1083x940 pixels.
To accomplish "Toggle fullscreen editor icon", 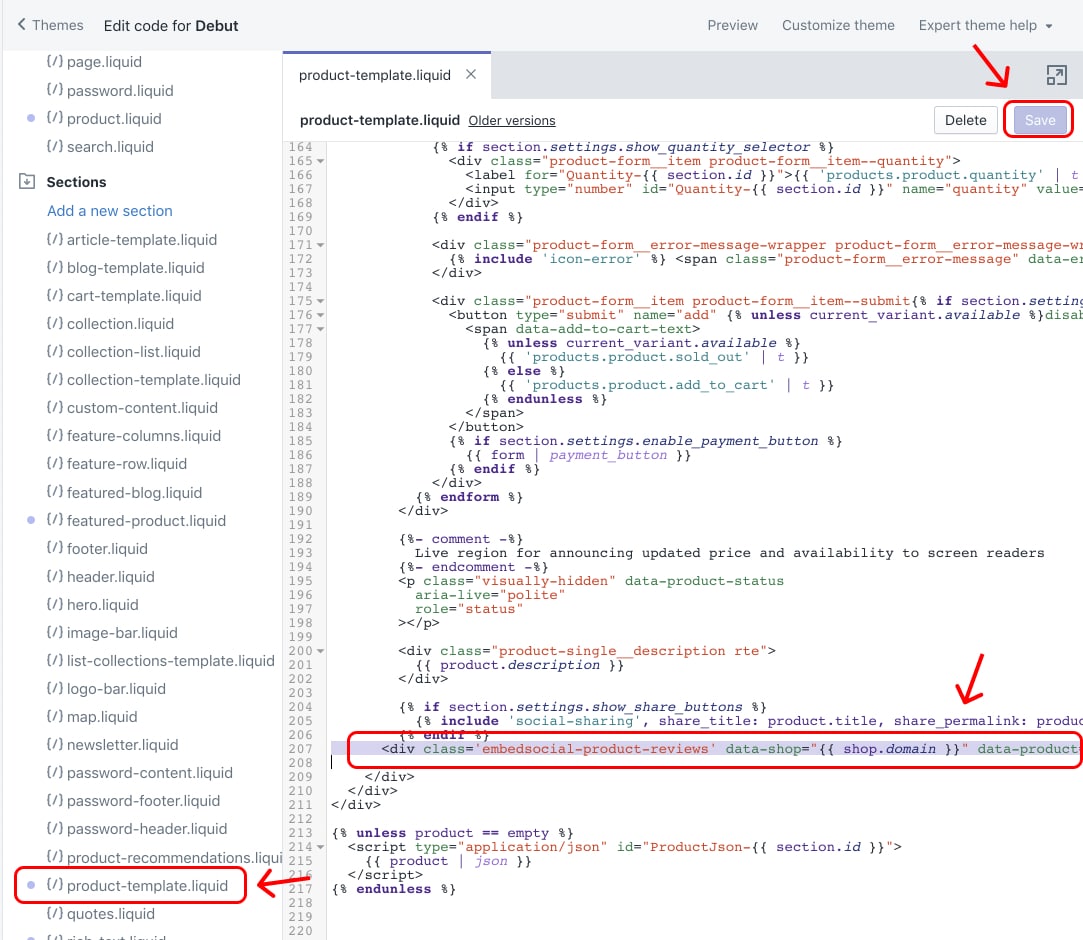I will [x=1056, y=75].
